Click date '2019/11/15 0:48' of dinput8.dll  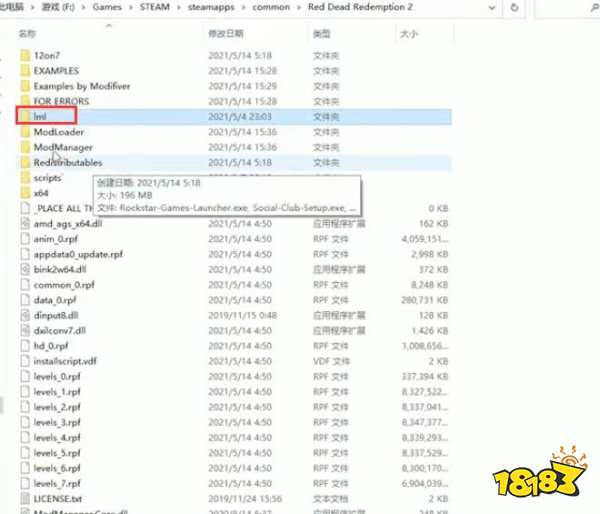[242, 315]
